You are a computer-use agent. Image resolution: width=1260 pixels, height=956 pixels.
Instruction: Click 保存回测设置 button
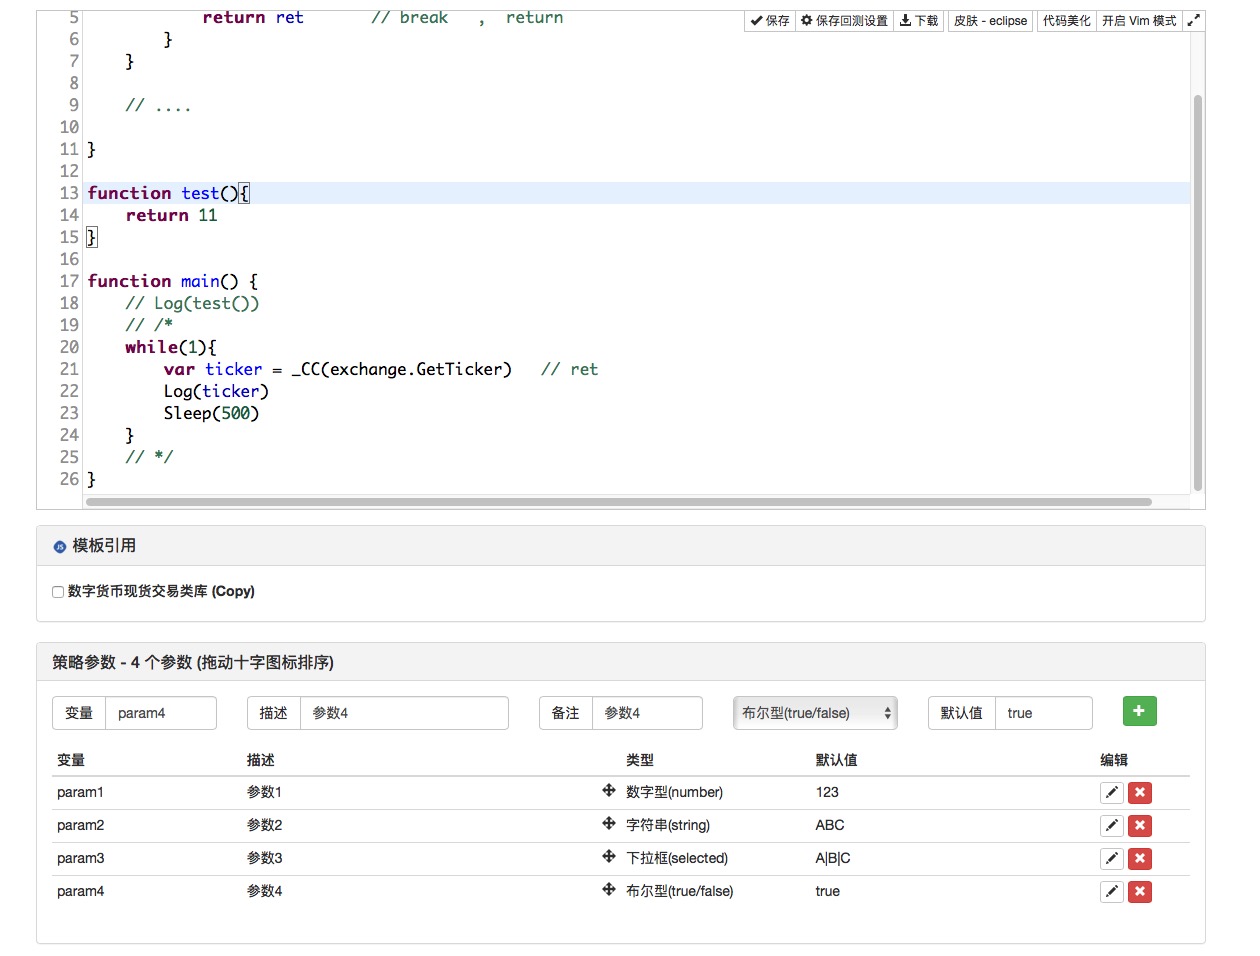(x=844, y=20)
